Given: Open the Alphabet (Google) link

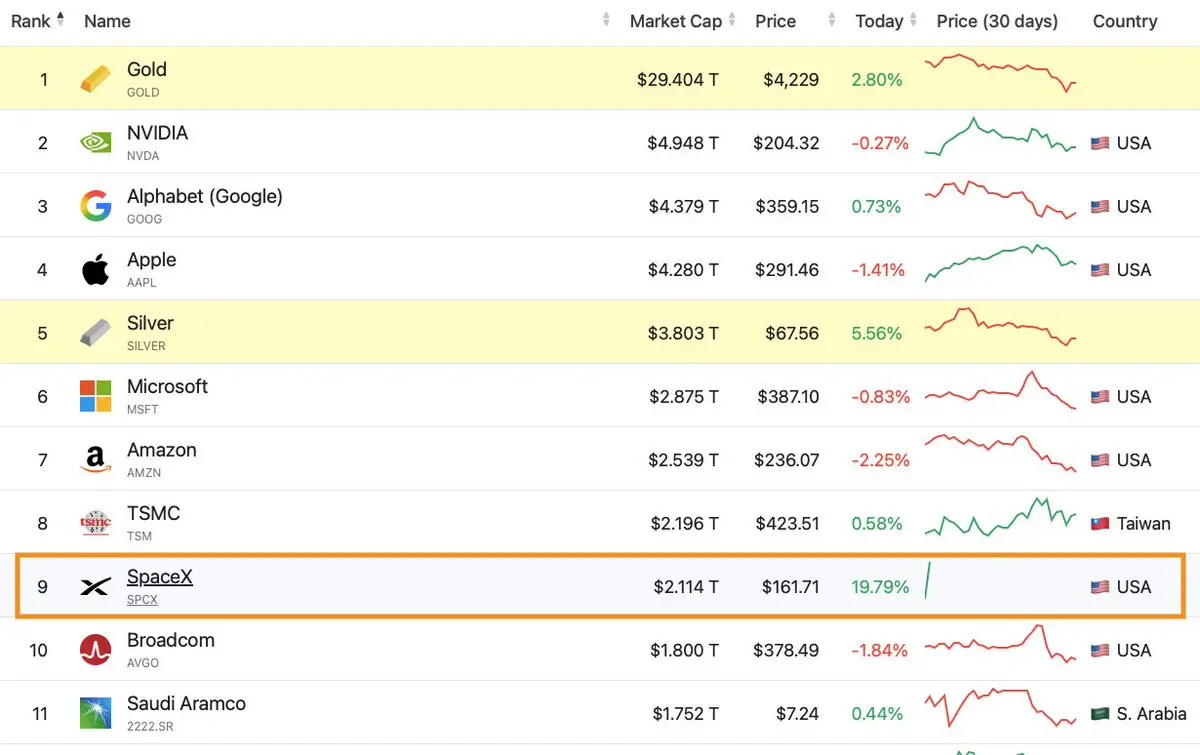Looking at the screenshot, I should click(205, 196).
